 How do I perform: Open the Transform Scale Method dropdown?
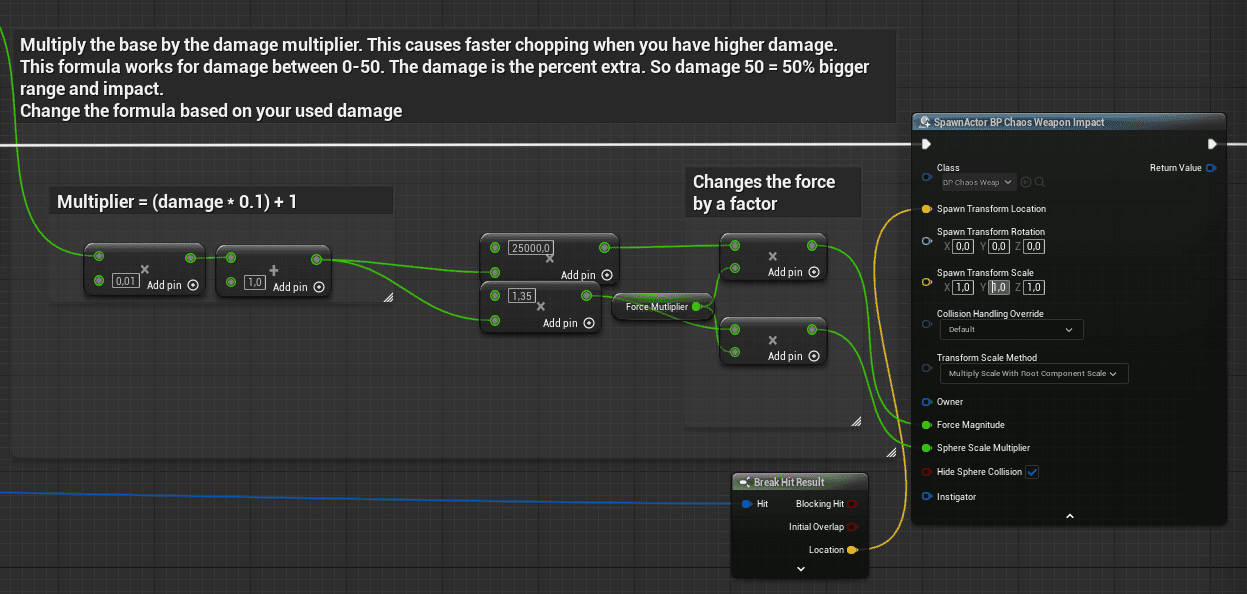[1034, 373]
